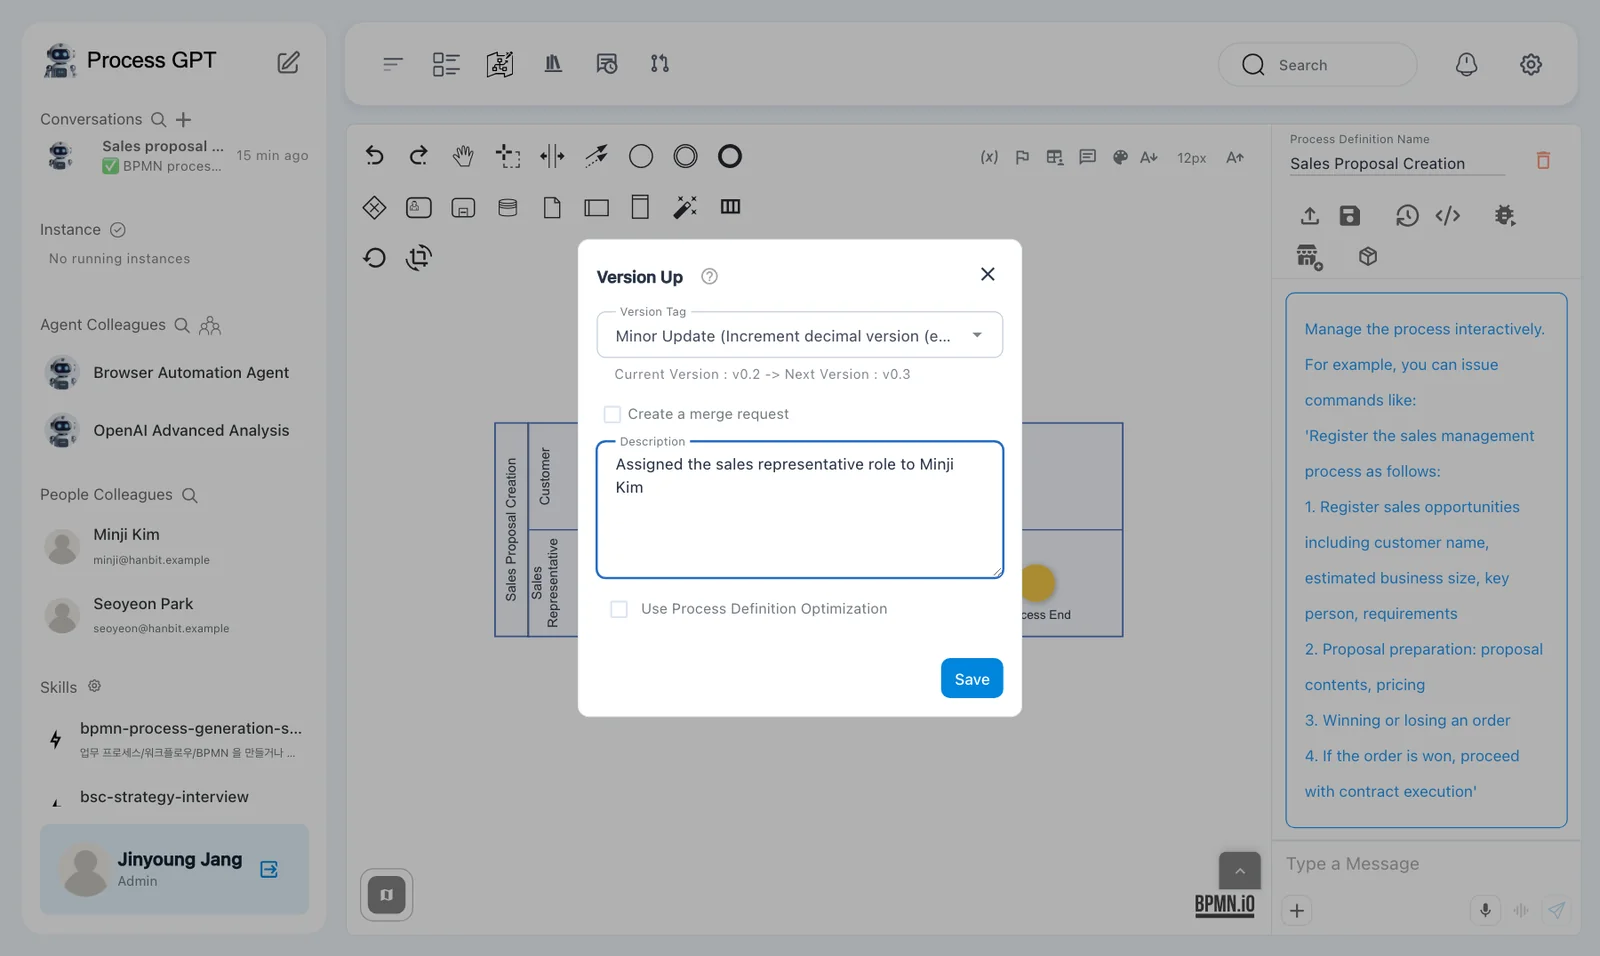Create a data store cylinder

508,207
